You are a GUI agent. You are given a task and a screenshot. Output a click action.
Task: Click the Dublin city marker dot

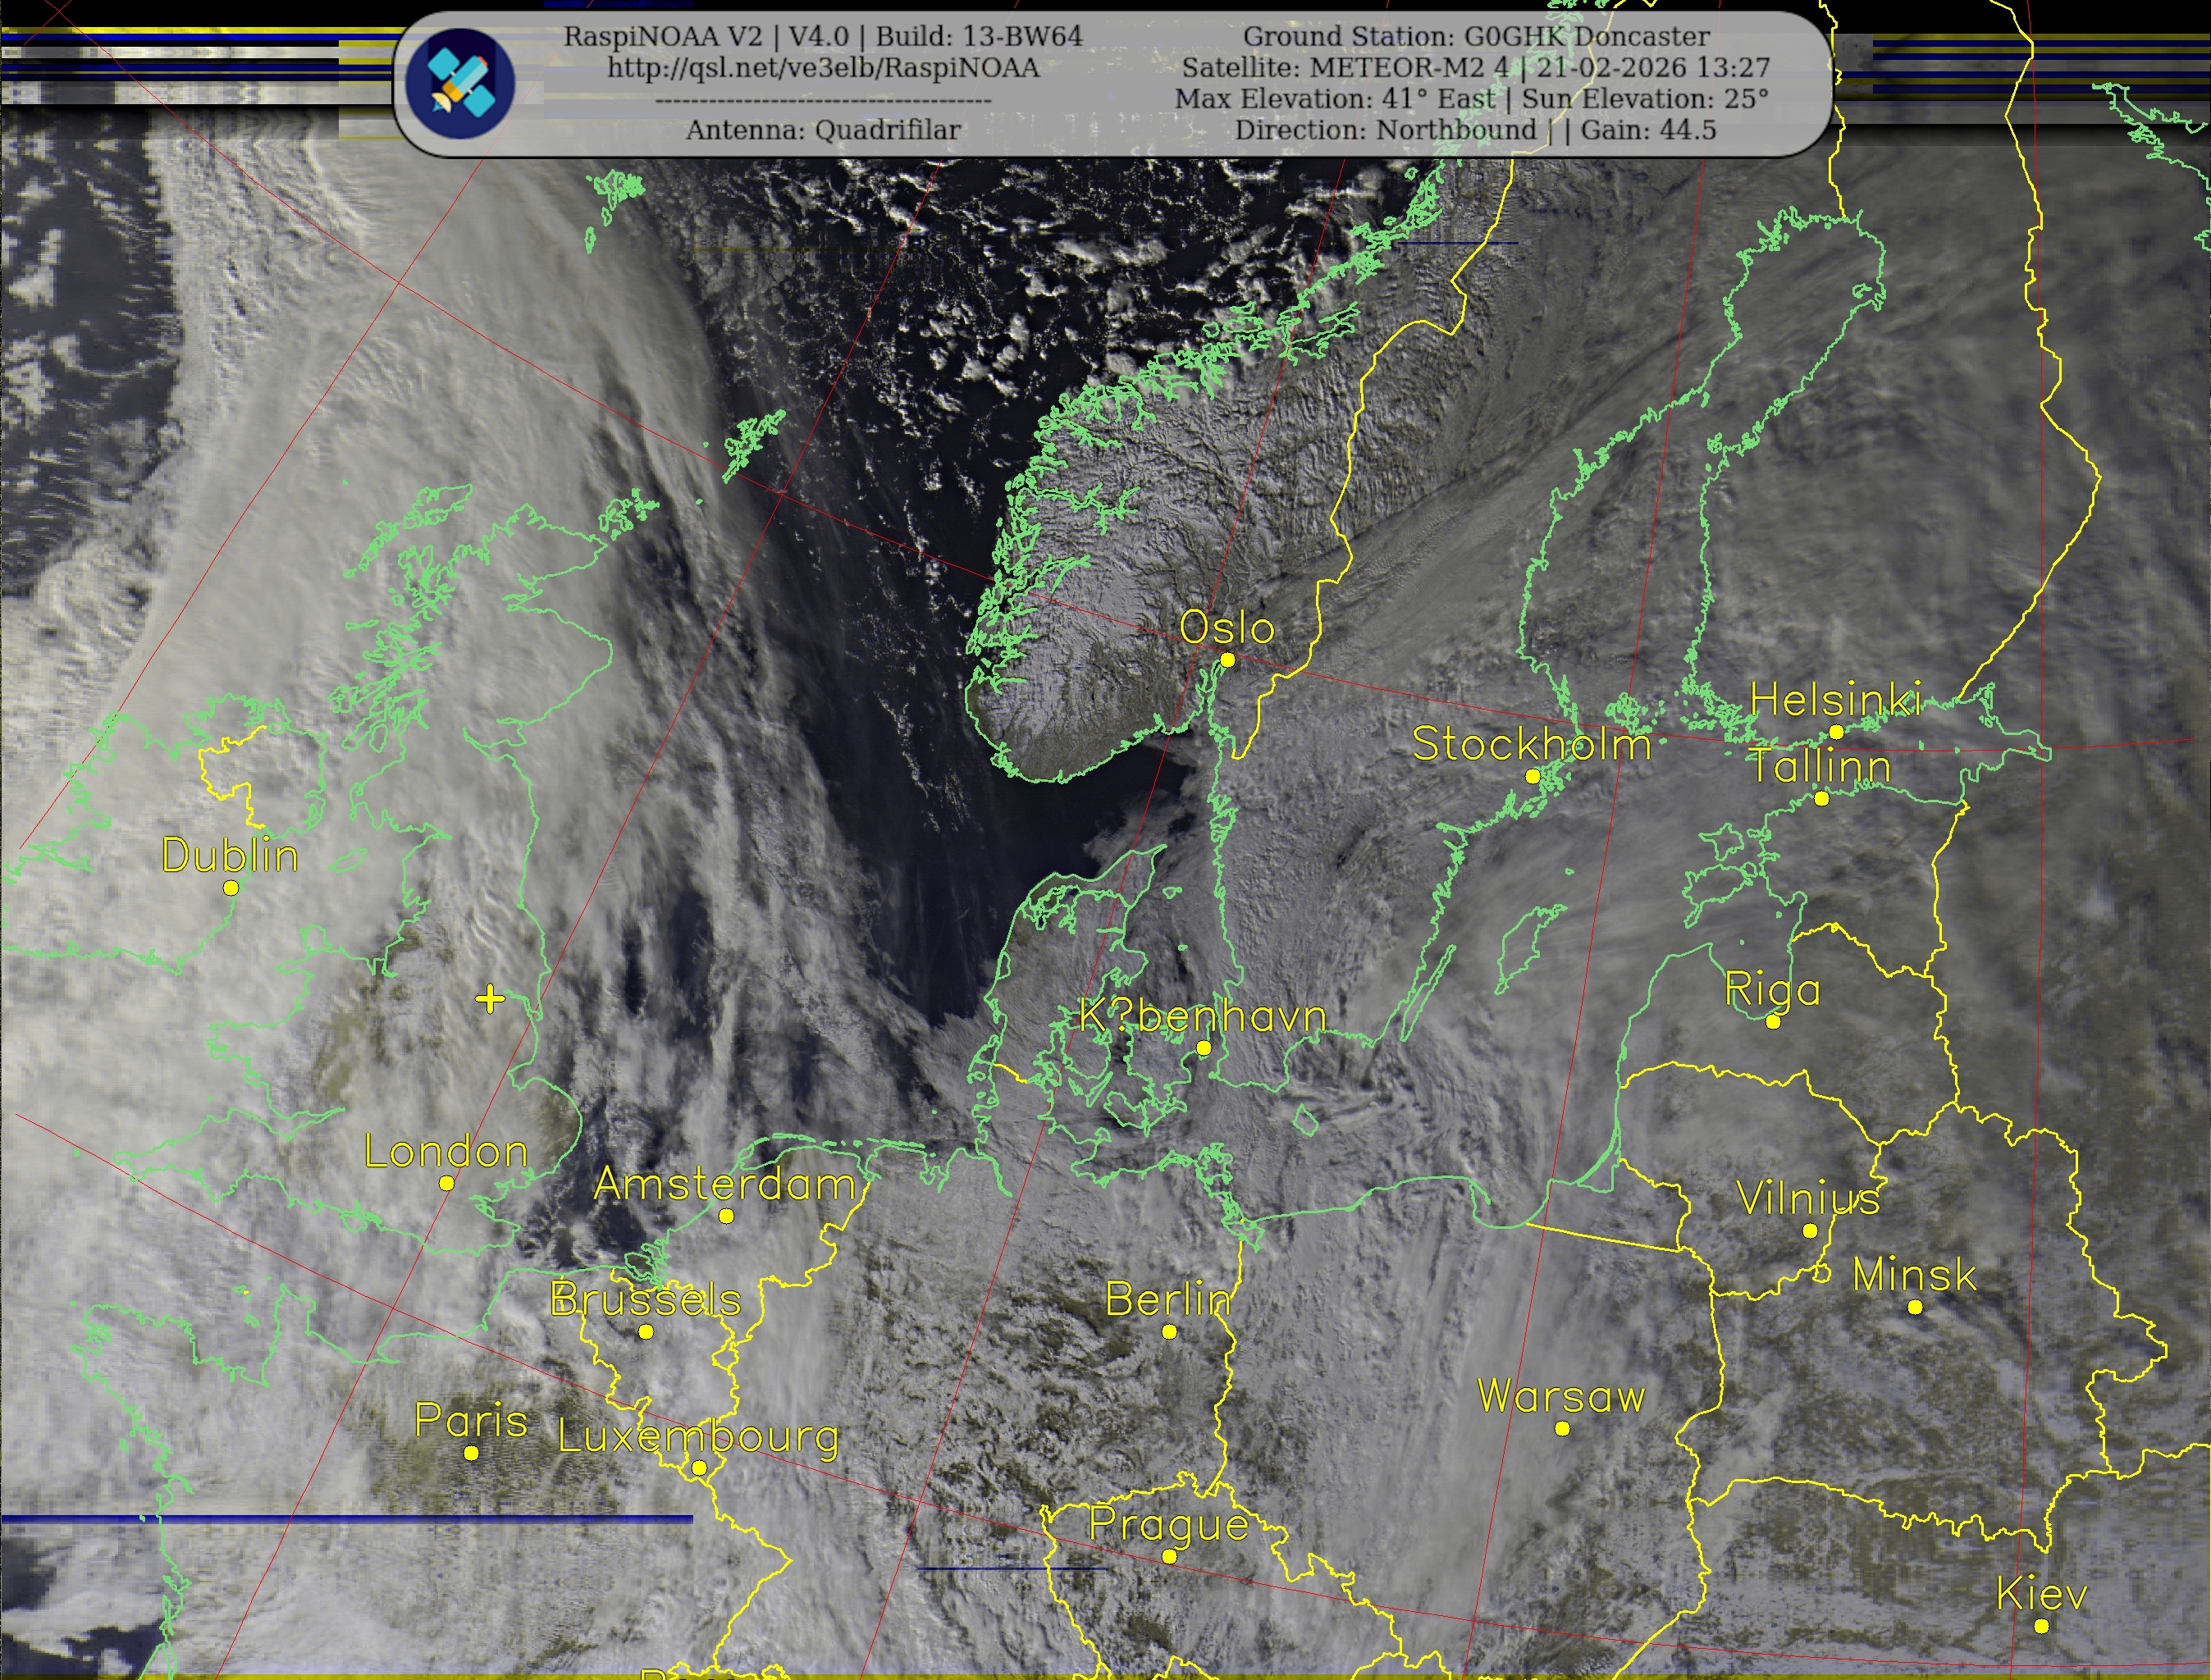[231, 888]
